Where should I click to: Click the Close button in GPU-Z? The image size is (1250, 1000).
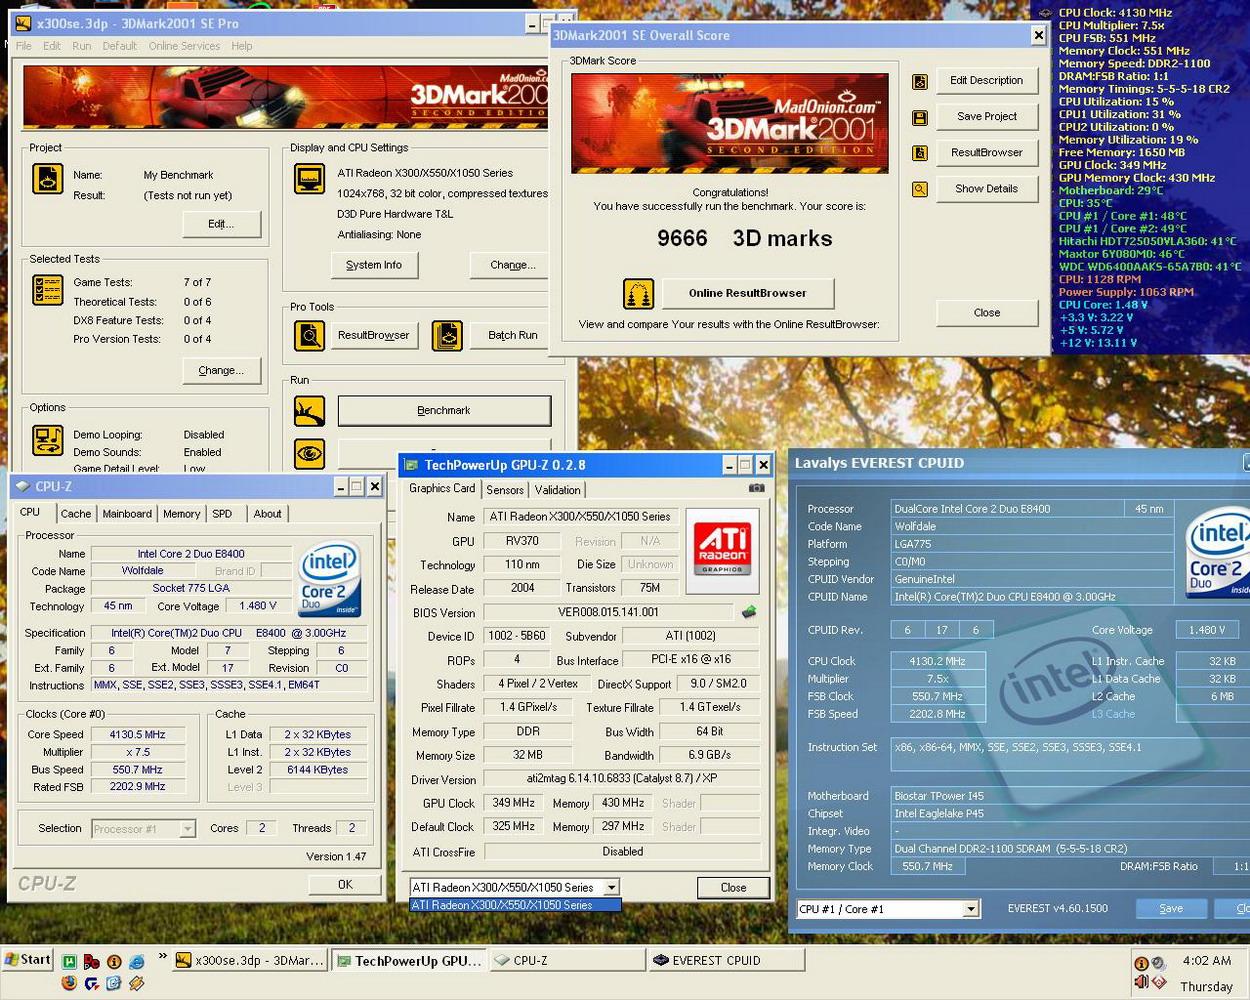(733, 888)
